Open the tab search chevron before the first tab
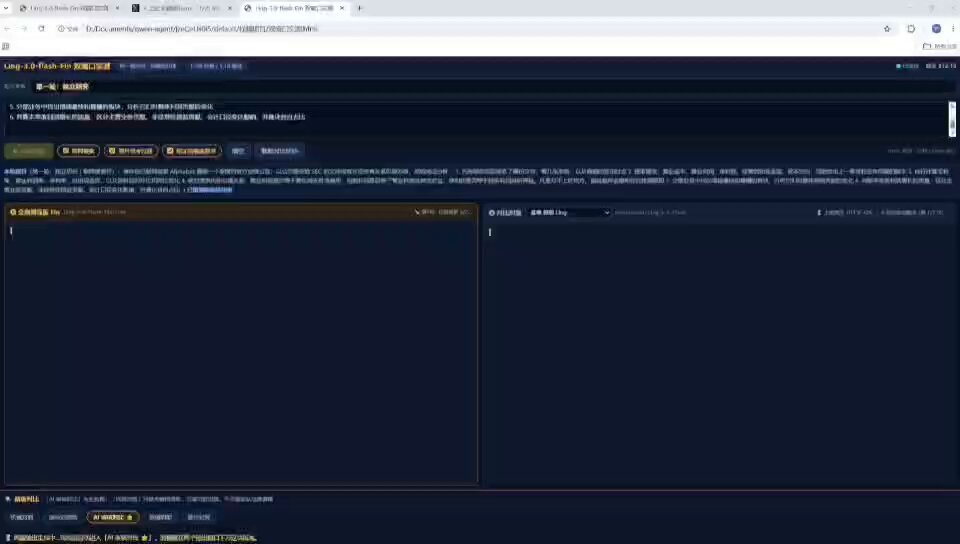The image size is (960, 544). pos(6,8)
